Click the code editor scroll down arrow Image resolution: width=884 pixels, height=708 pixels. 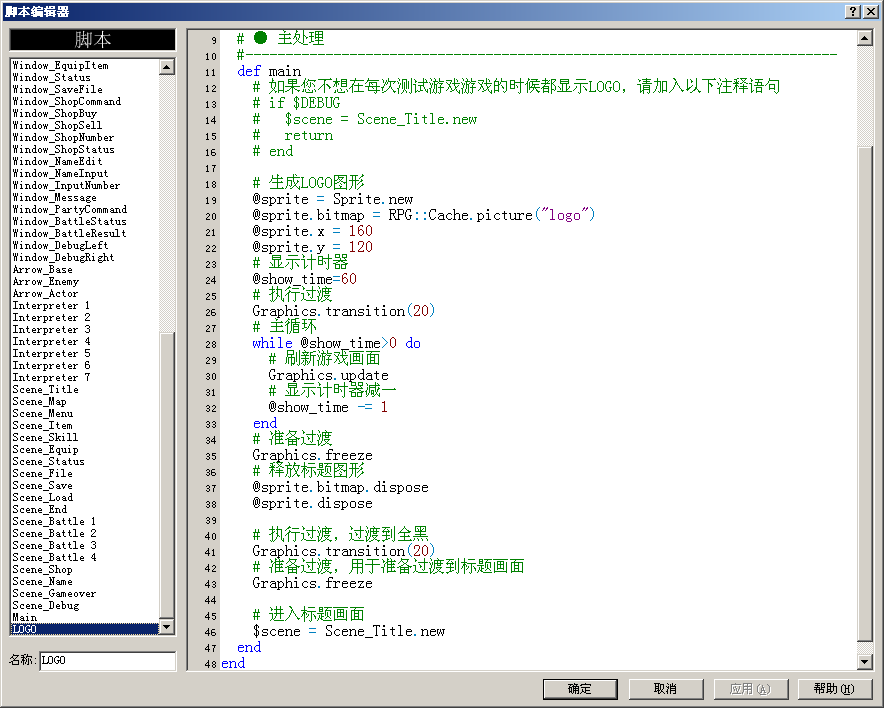[x=865, y=662]
